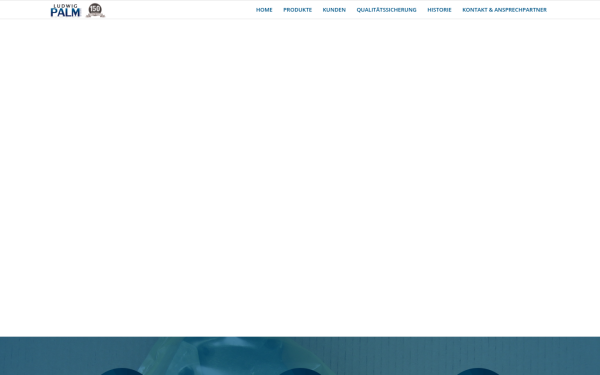Viewport: 600px width, 375px height.
Task: Open the Kunden page
Action: coord(334,10)
